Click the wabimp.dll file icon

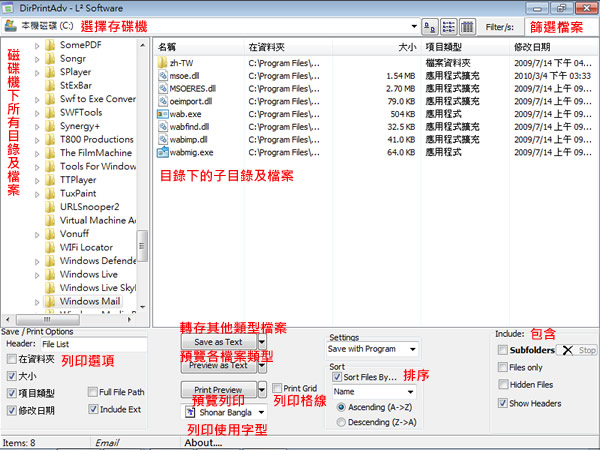pos(163,139)
